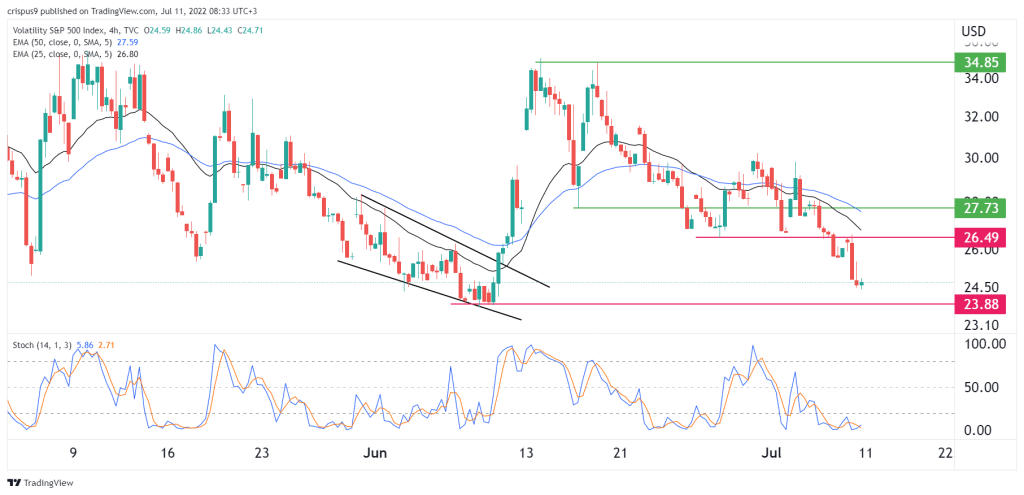Click the 22 date on time axis
The width and height of the screenshot is (1024, 495).
coord(944,452)
